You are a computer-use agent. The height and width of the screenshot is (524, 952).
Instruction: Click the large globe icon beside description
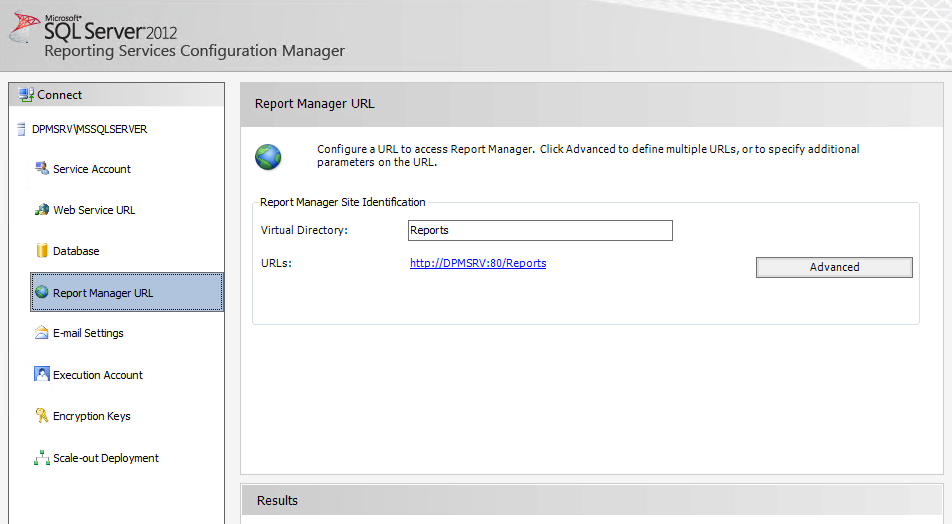click(268, 157)
